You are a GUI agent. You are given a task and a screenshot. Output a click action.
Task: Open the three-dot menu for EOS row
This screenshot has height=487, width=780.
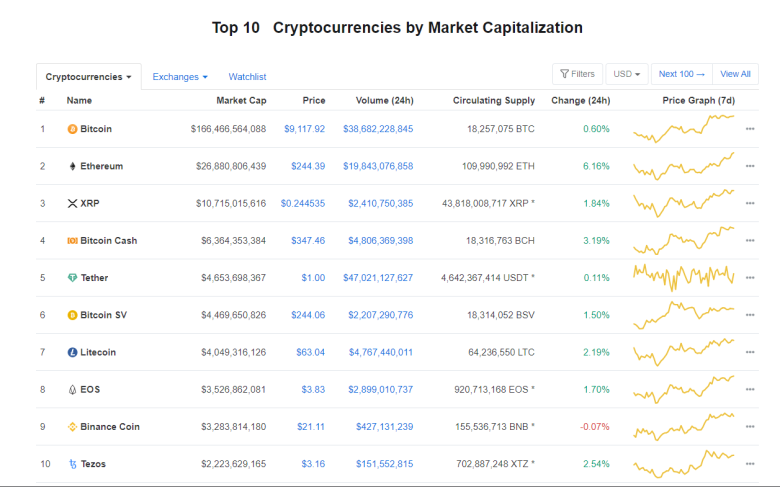[x=750, y=390]
